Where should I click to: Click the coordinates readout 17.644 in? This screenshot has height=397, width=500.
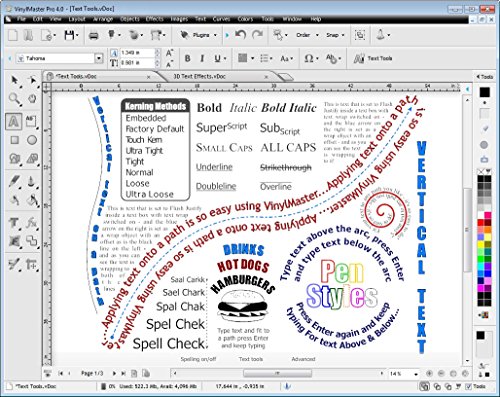(x=240, y=386)
